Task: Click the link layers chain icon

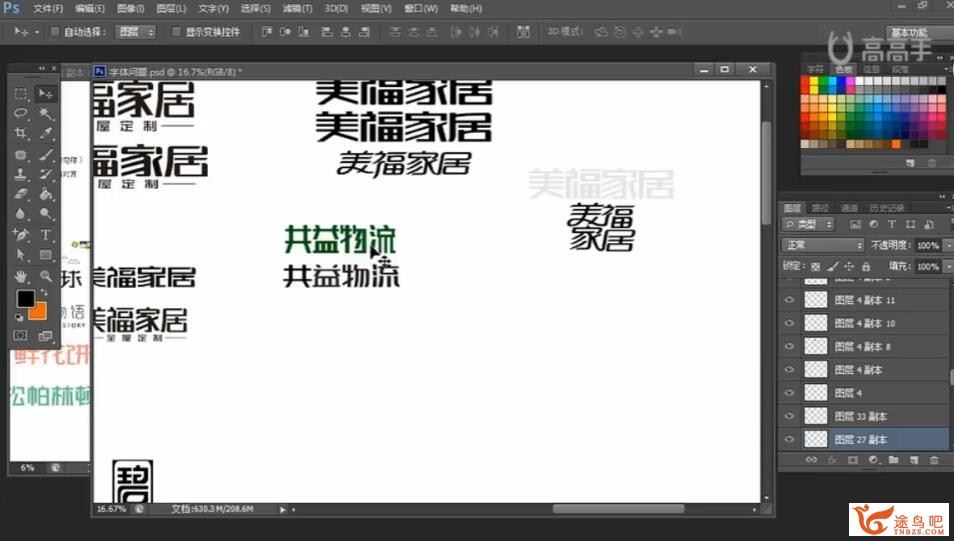Action: [811, 460]
